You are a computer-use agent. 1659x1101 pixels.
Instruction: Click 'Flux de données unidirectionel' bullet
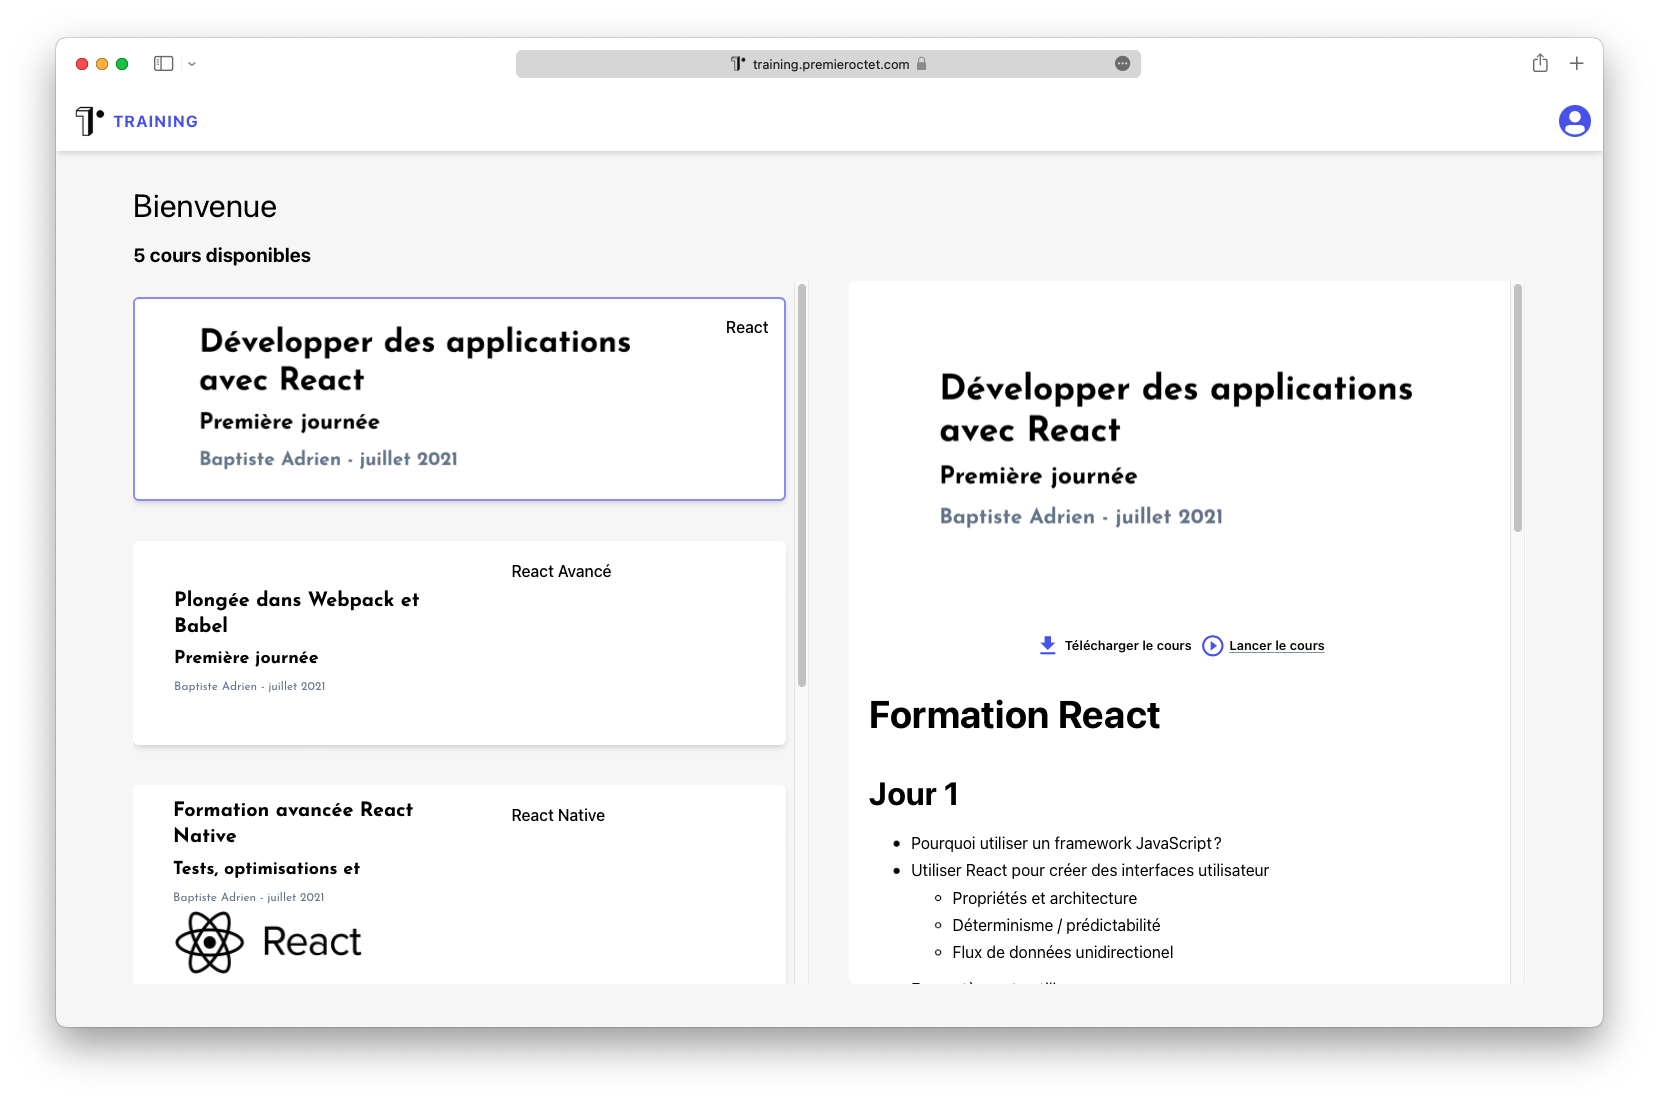[1063, 953]
